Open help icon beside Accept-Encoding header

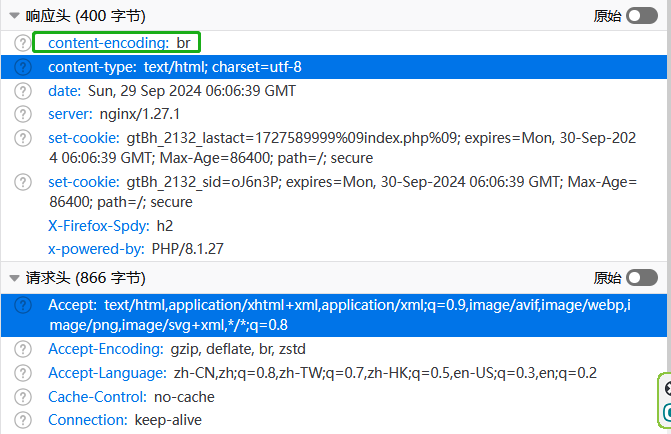point(23,349)
